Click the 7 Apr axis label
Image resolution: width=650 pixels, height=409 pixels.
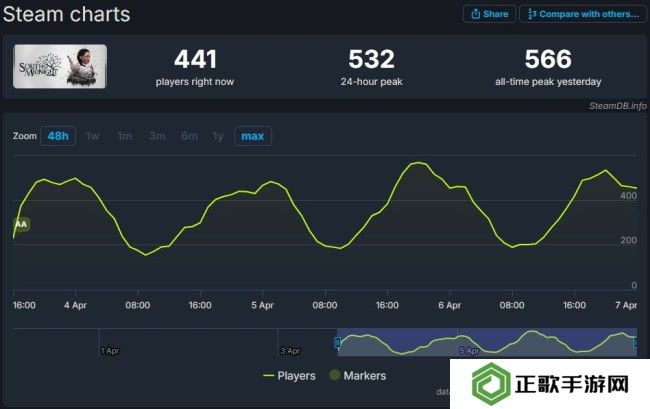click(626, 305)
